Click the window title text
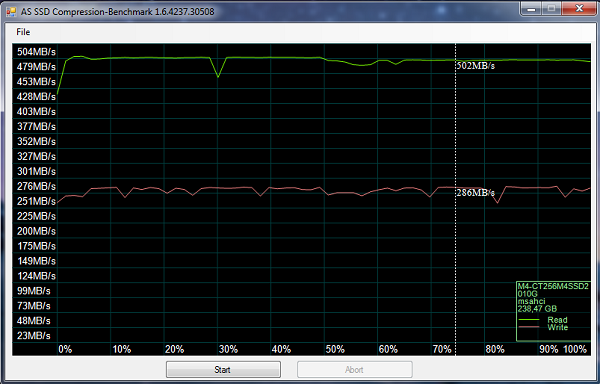 (117, 12)
